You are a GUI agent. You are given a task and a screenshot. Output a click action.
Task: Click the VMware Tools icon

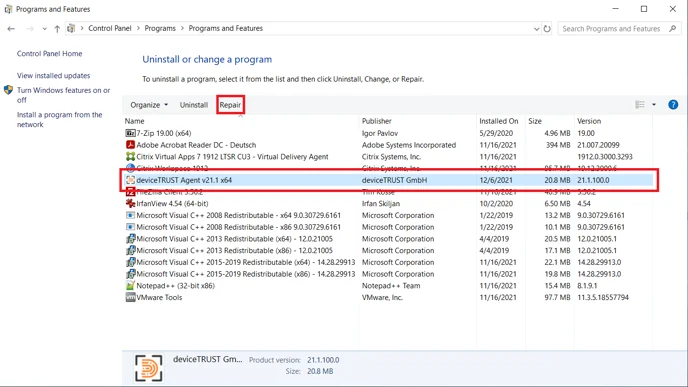pos(130,297)
